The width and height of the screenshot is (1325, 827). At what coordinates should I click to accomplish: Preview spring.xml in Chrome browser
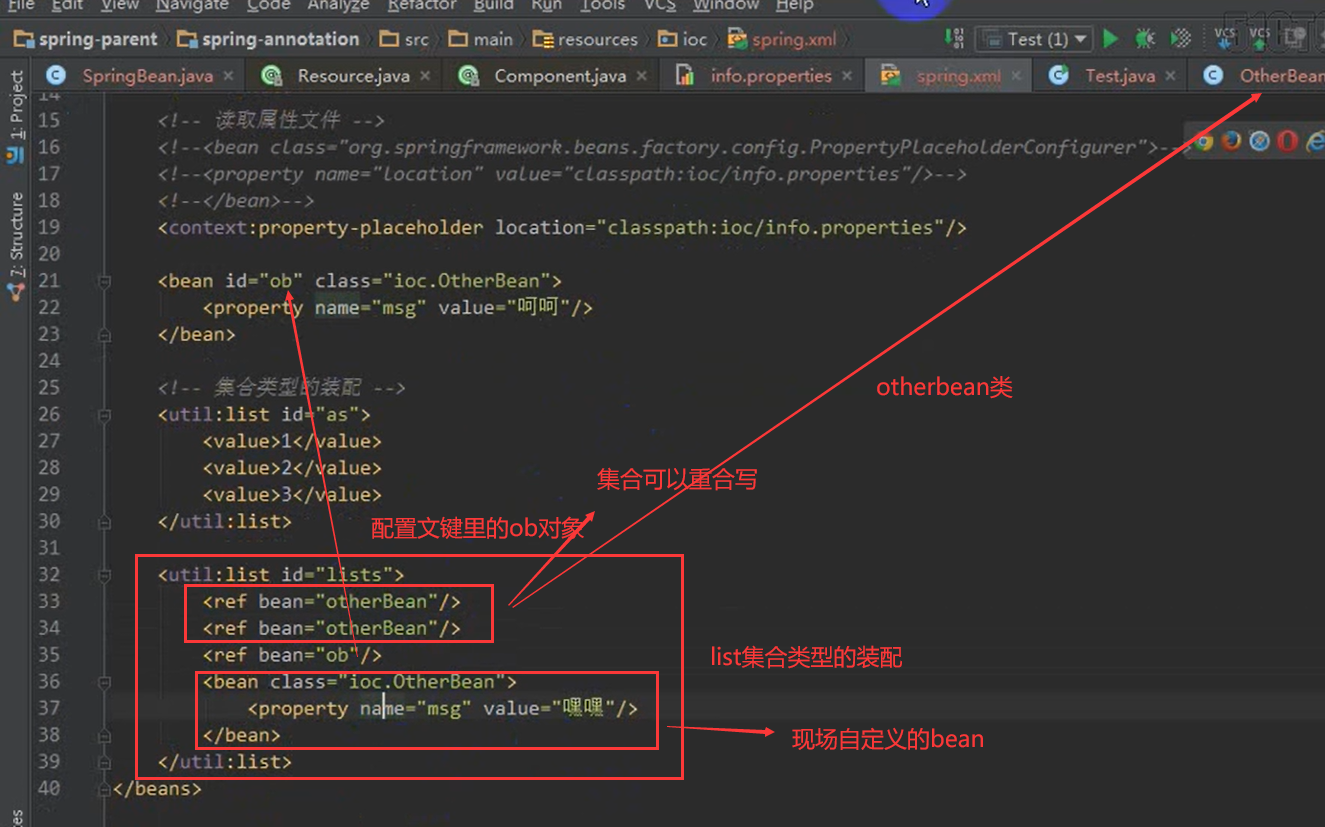1204,141
